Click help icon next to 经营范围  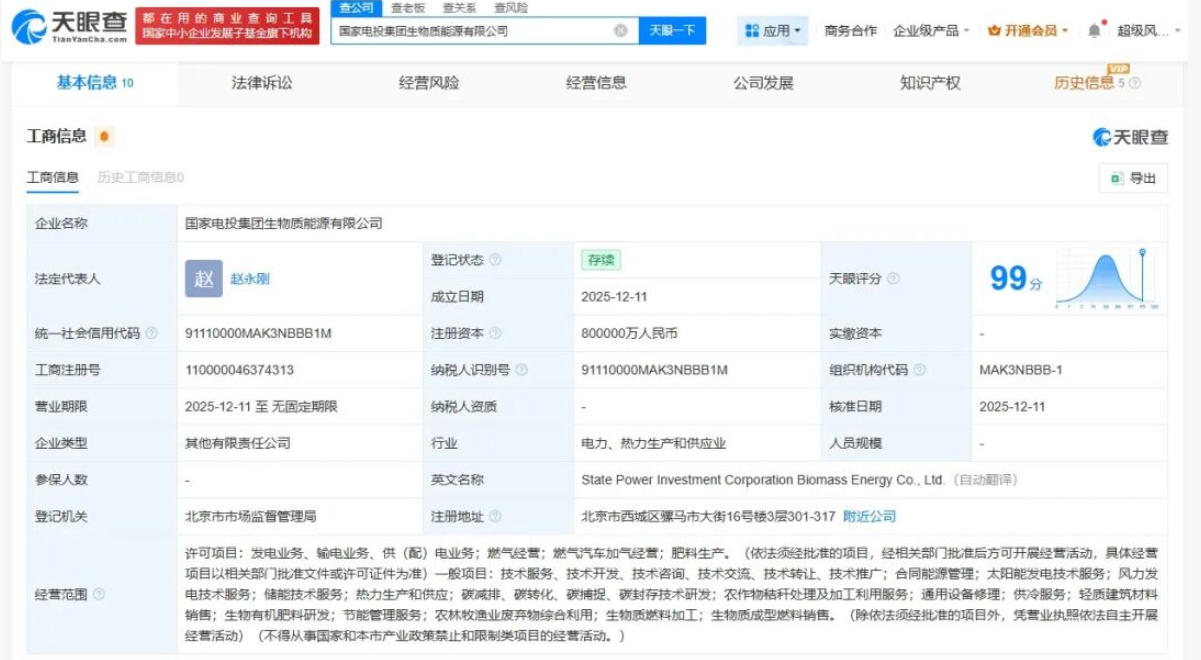click(99, 595)
